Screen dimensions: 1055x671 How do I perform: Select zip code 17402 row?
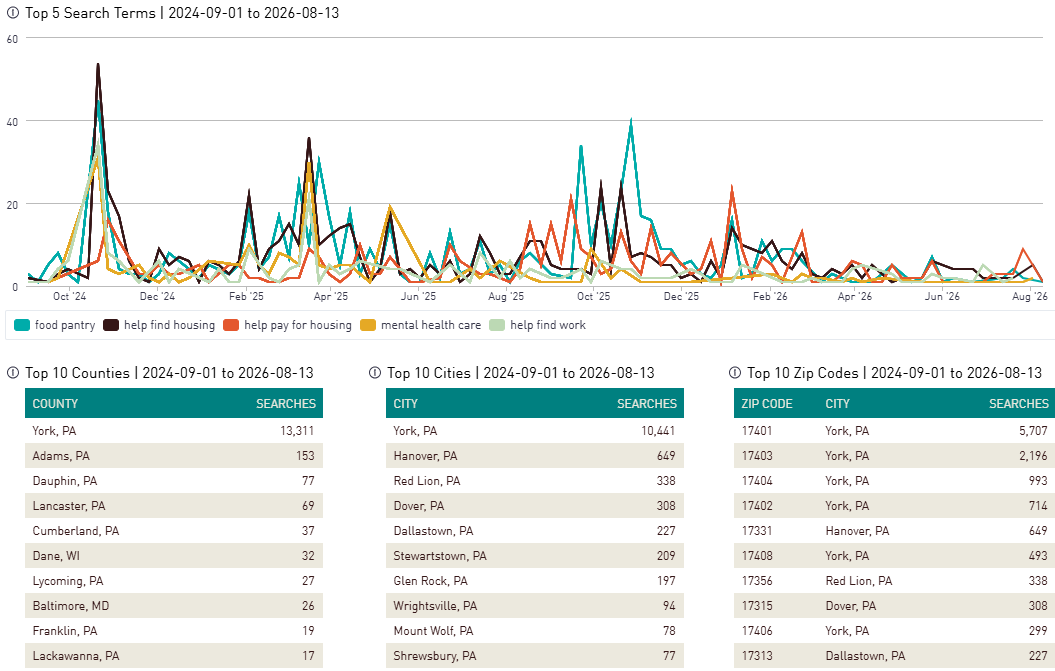(x=894, y=505)
